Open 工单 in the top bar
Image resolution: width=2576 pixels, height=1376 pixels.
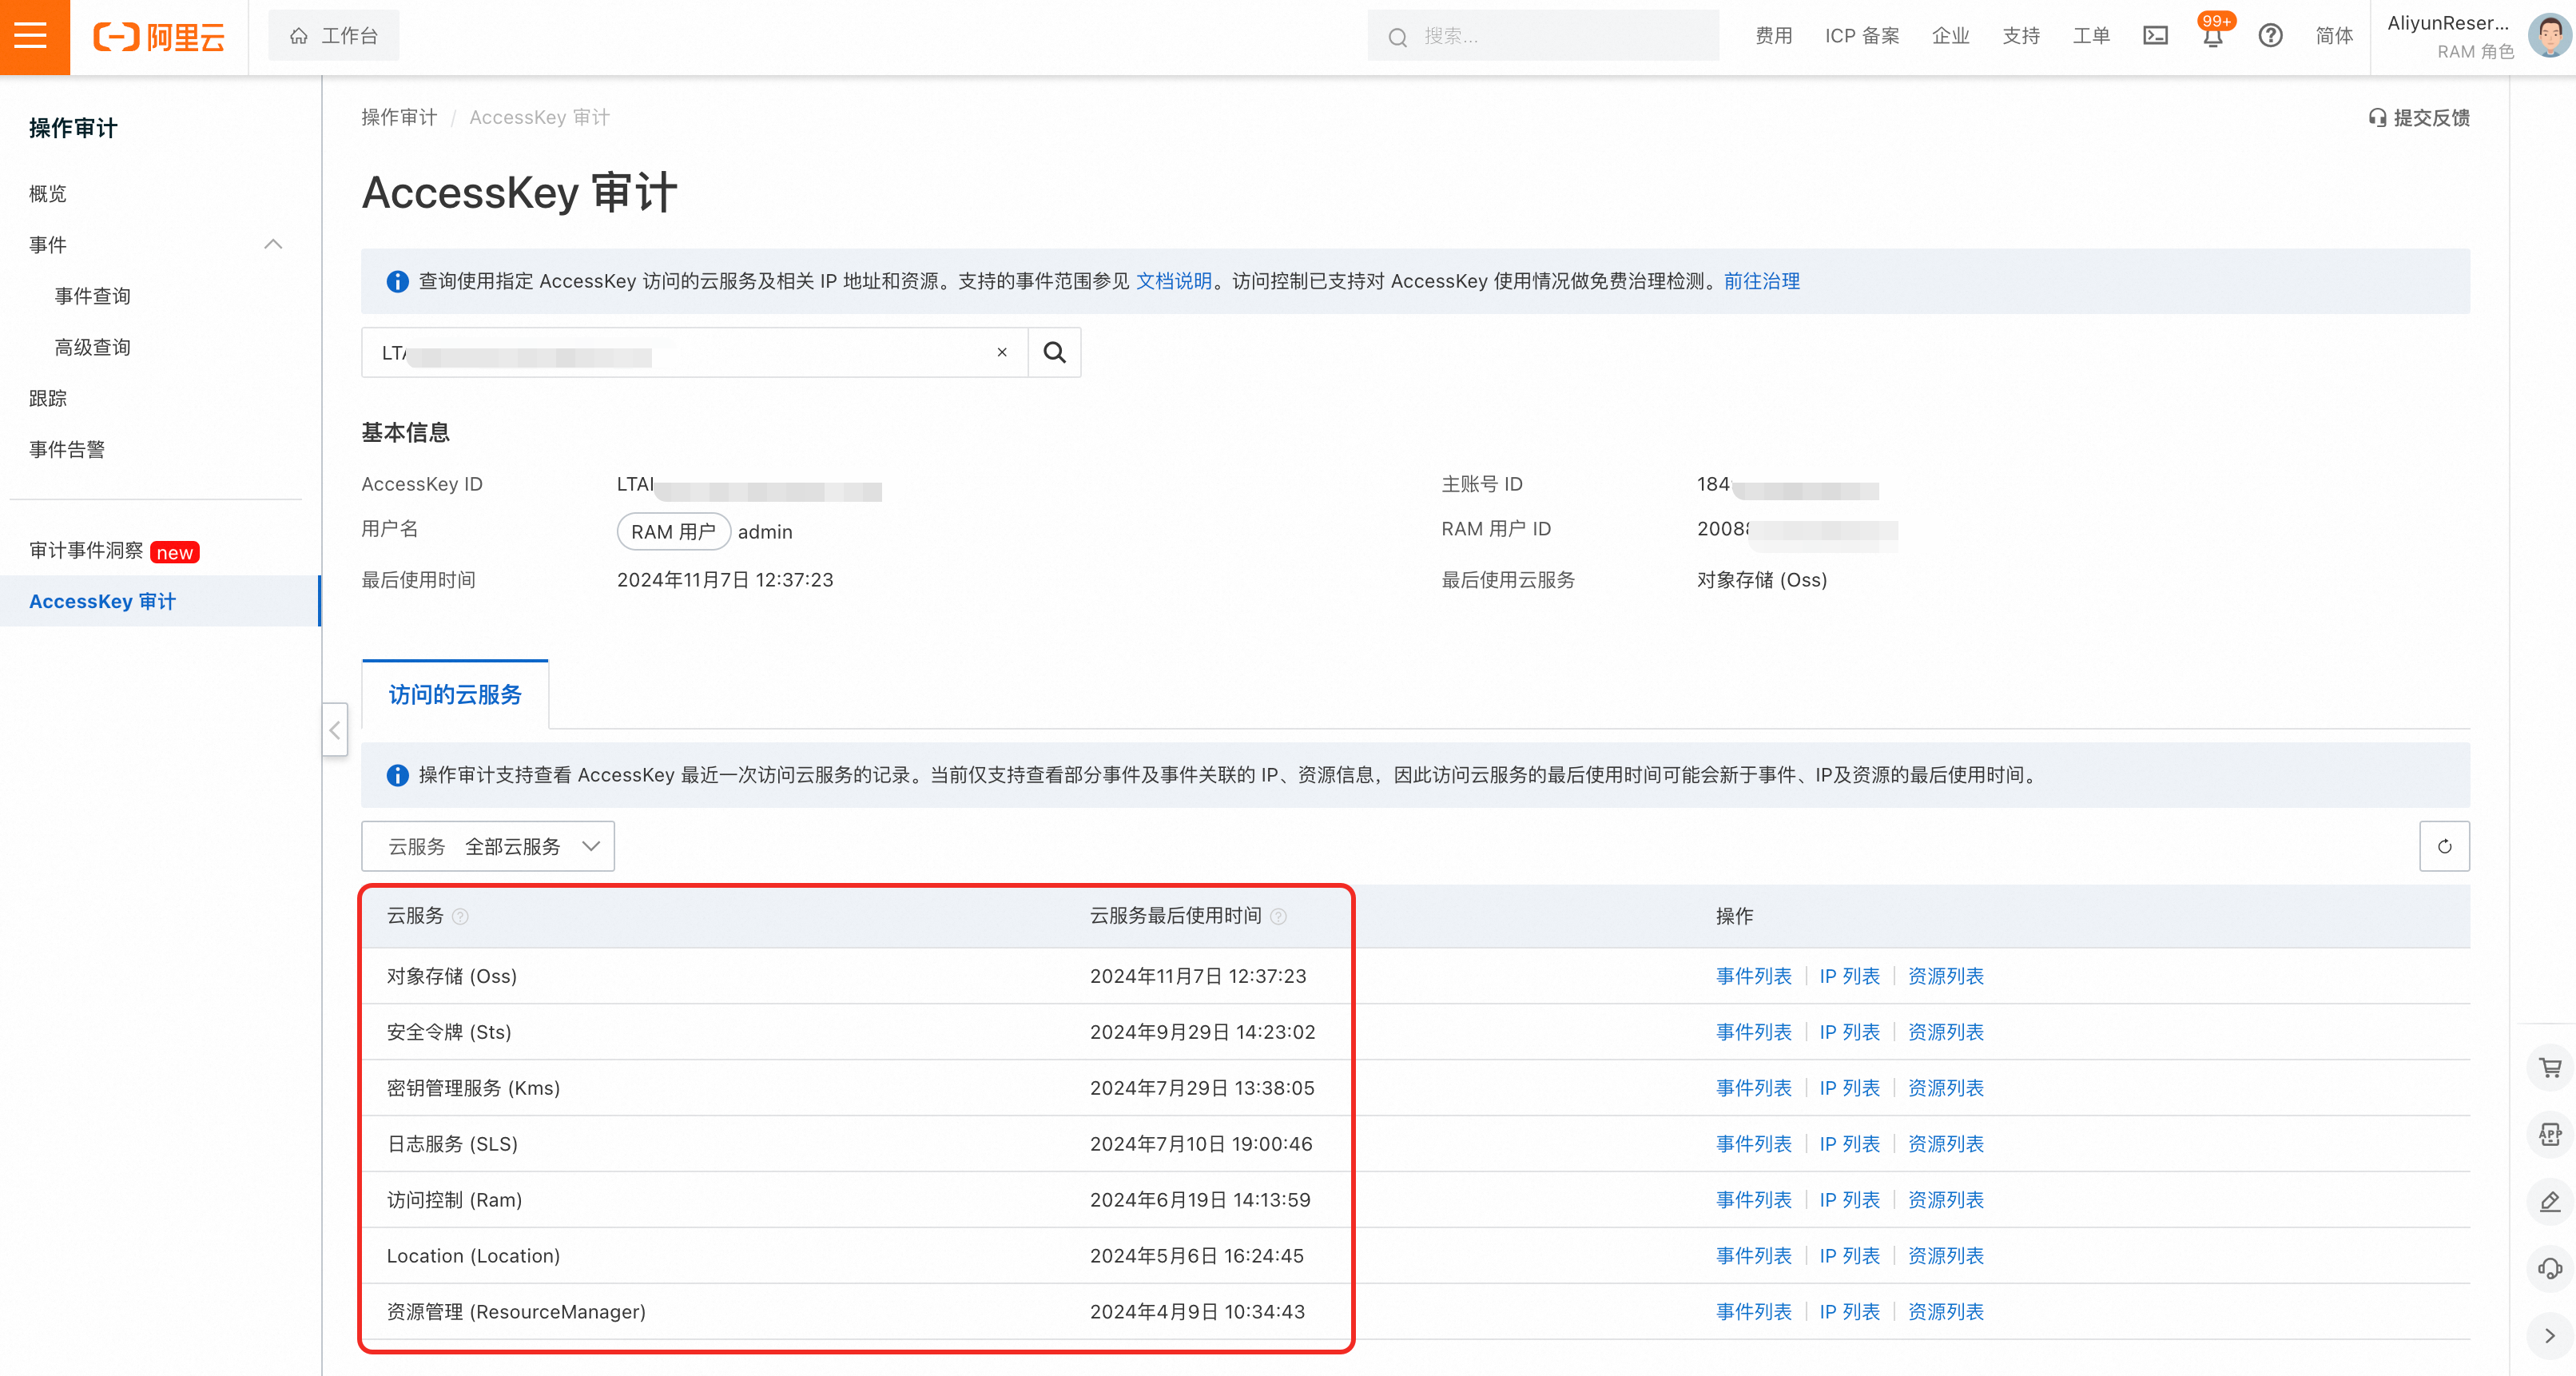pyautogui.click(x=2091, y=36)
